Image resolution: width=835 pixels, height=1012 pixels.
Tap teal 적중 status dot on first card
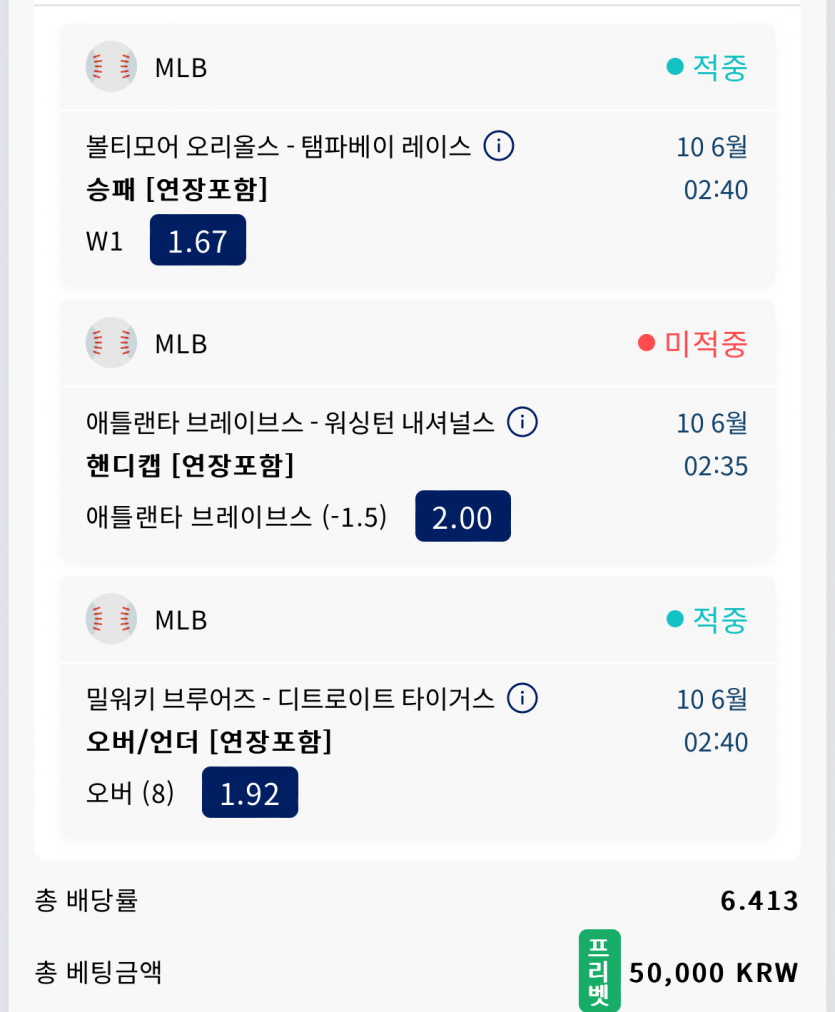(675, 66)
